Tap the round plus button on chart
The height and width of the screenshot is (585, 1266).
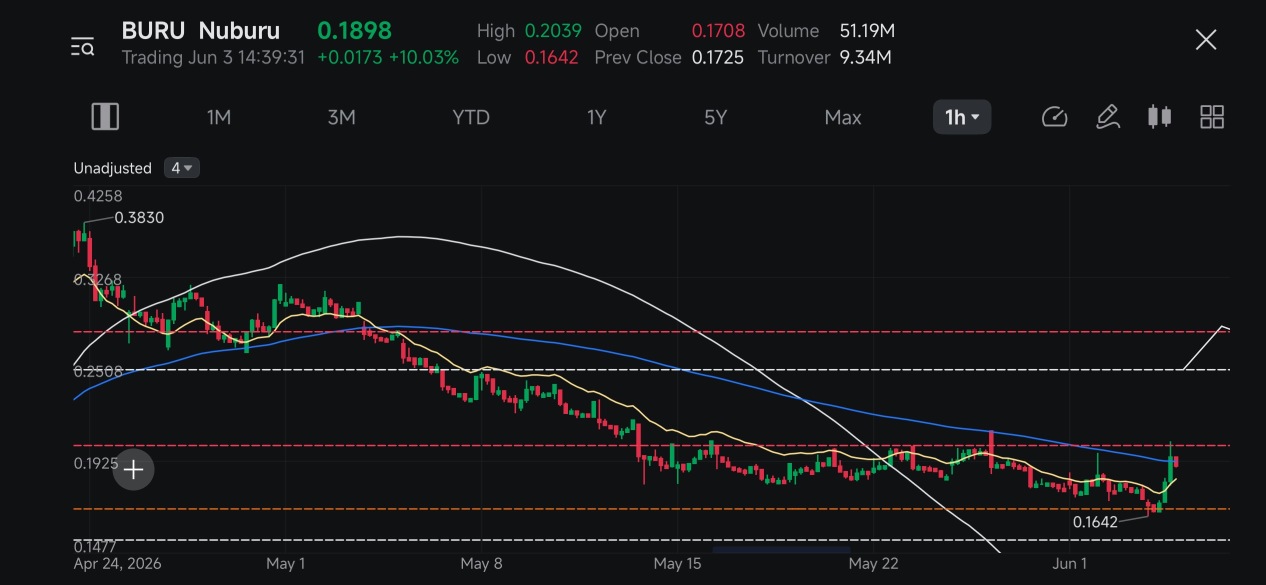pyautogui.click(x=133, y=469)
